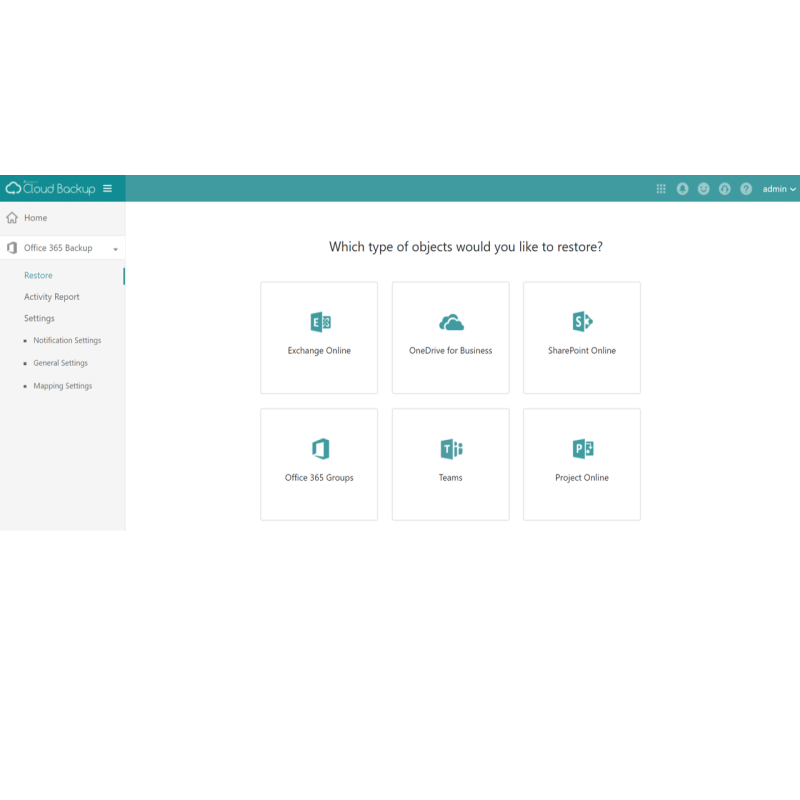Click the smiley feedback icon
Viewport: 800px width, 800px height.
704,189
